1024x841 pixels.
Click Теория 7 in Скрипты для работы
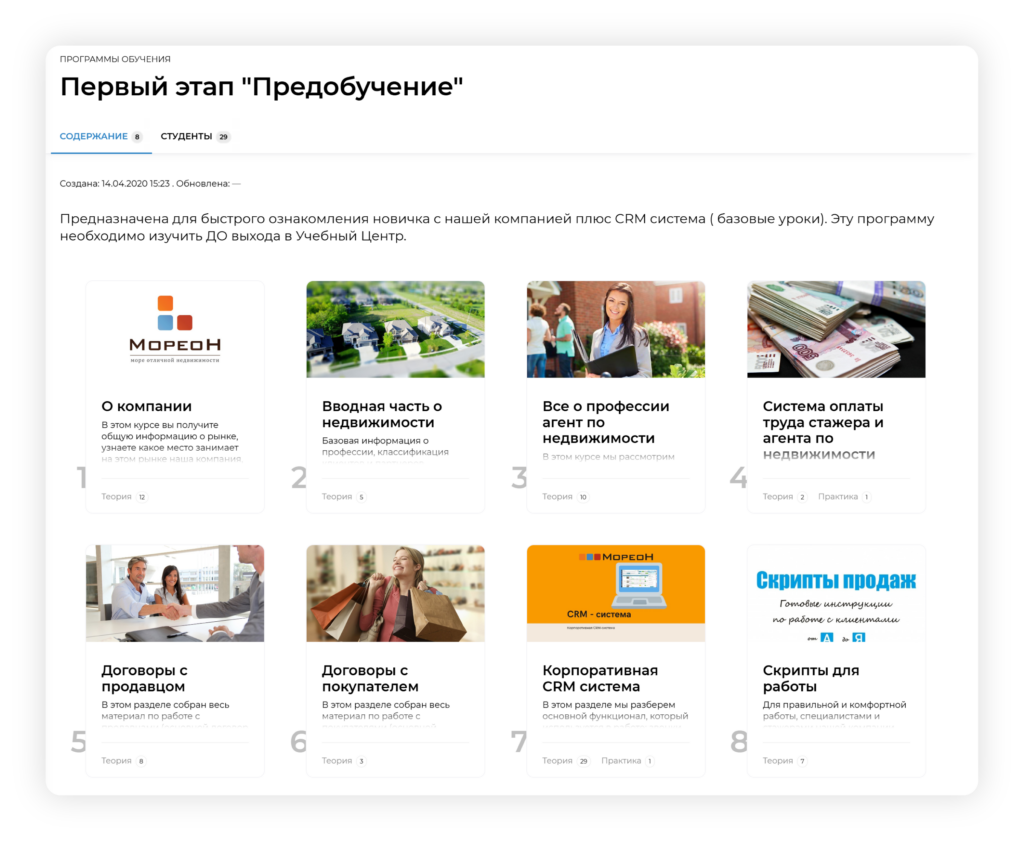coord(785,761)
